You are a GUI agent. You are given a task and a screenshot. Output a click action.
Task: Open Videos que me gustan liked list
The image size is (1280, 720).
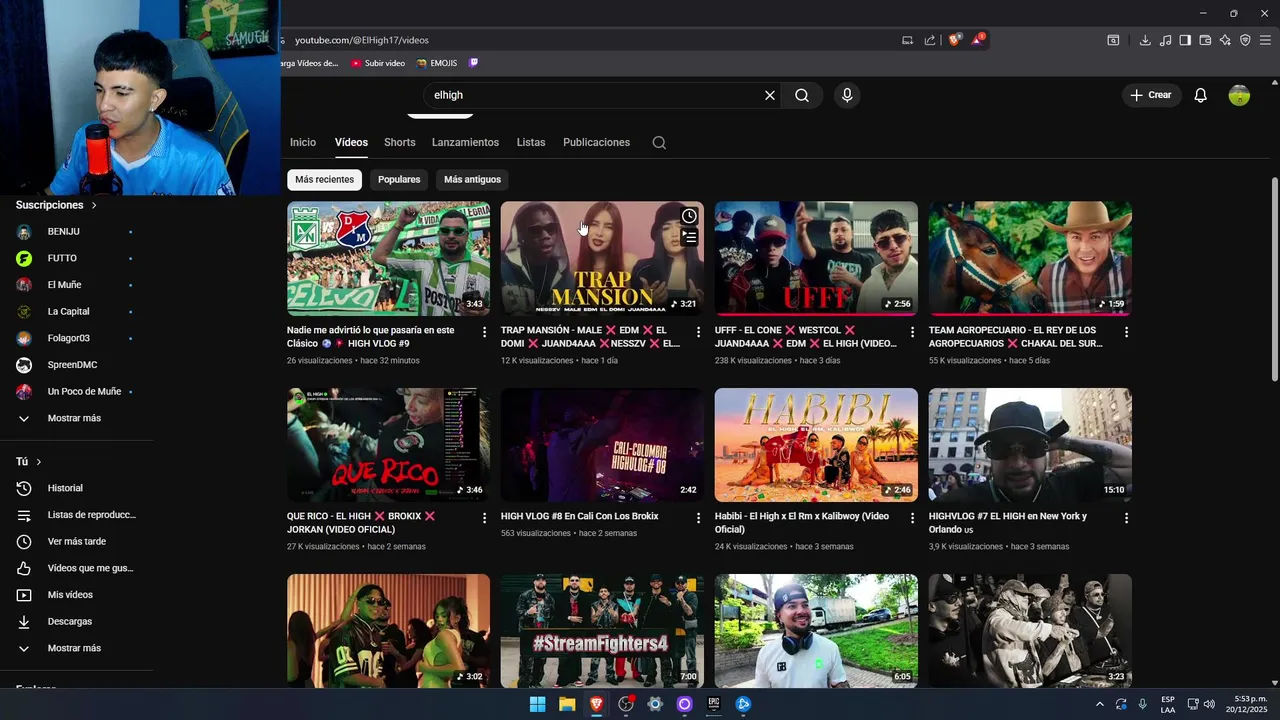click(74, 568)
